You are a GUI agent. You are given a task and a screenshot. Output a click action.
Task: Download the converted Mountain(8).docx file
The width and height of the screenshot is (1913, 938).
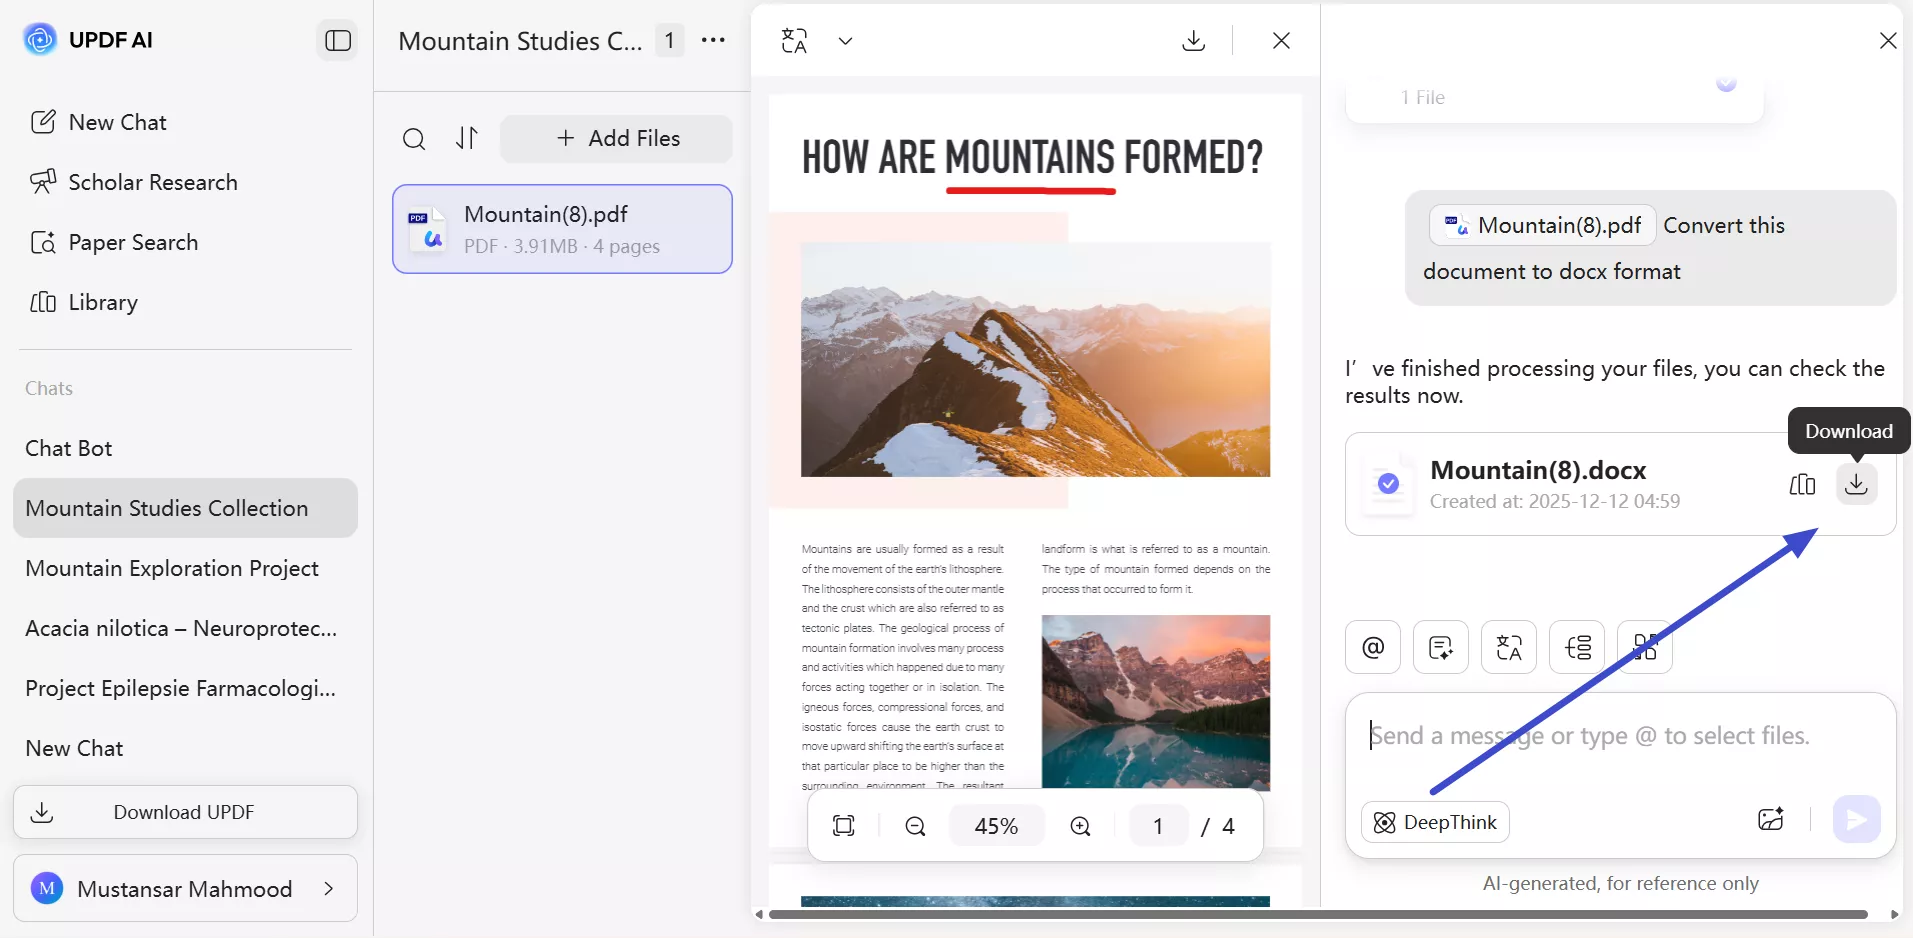pyautogui.click(x=1856, y=484)
